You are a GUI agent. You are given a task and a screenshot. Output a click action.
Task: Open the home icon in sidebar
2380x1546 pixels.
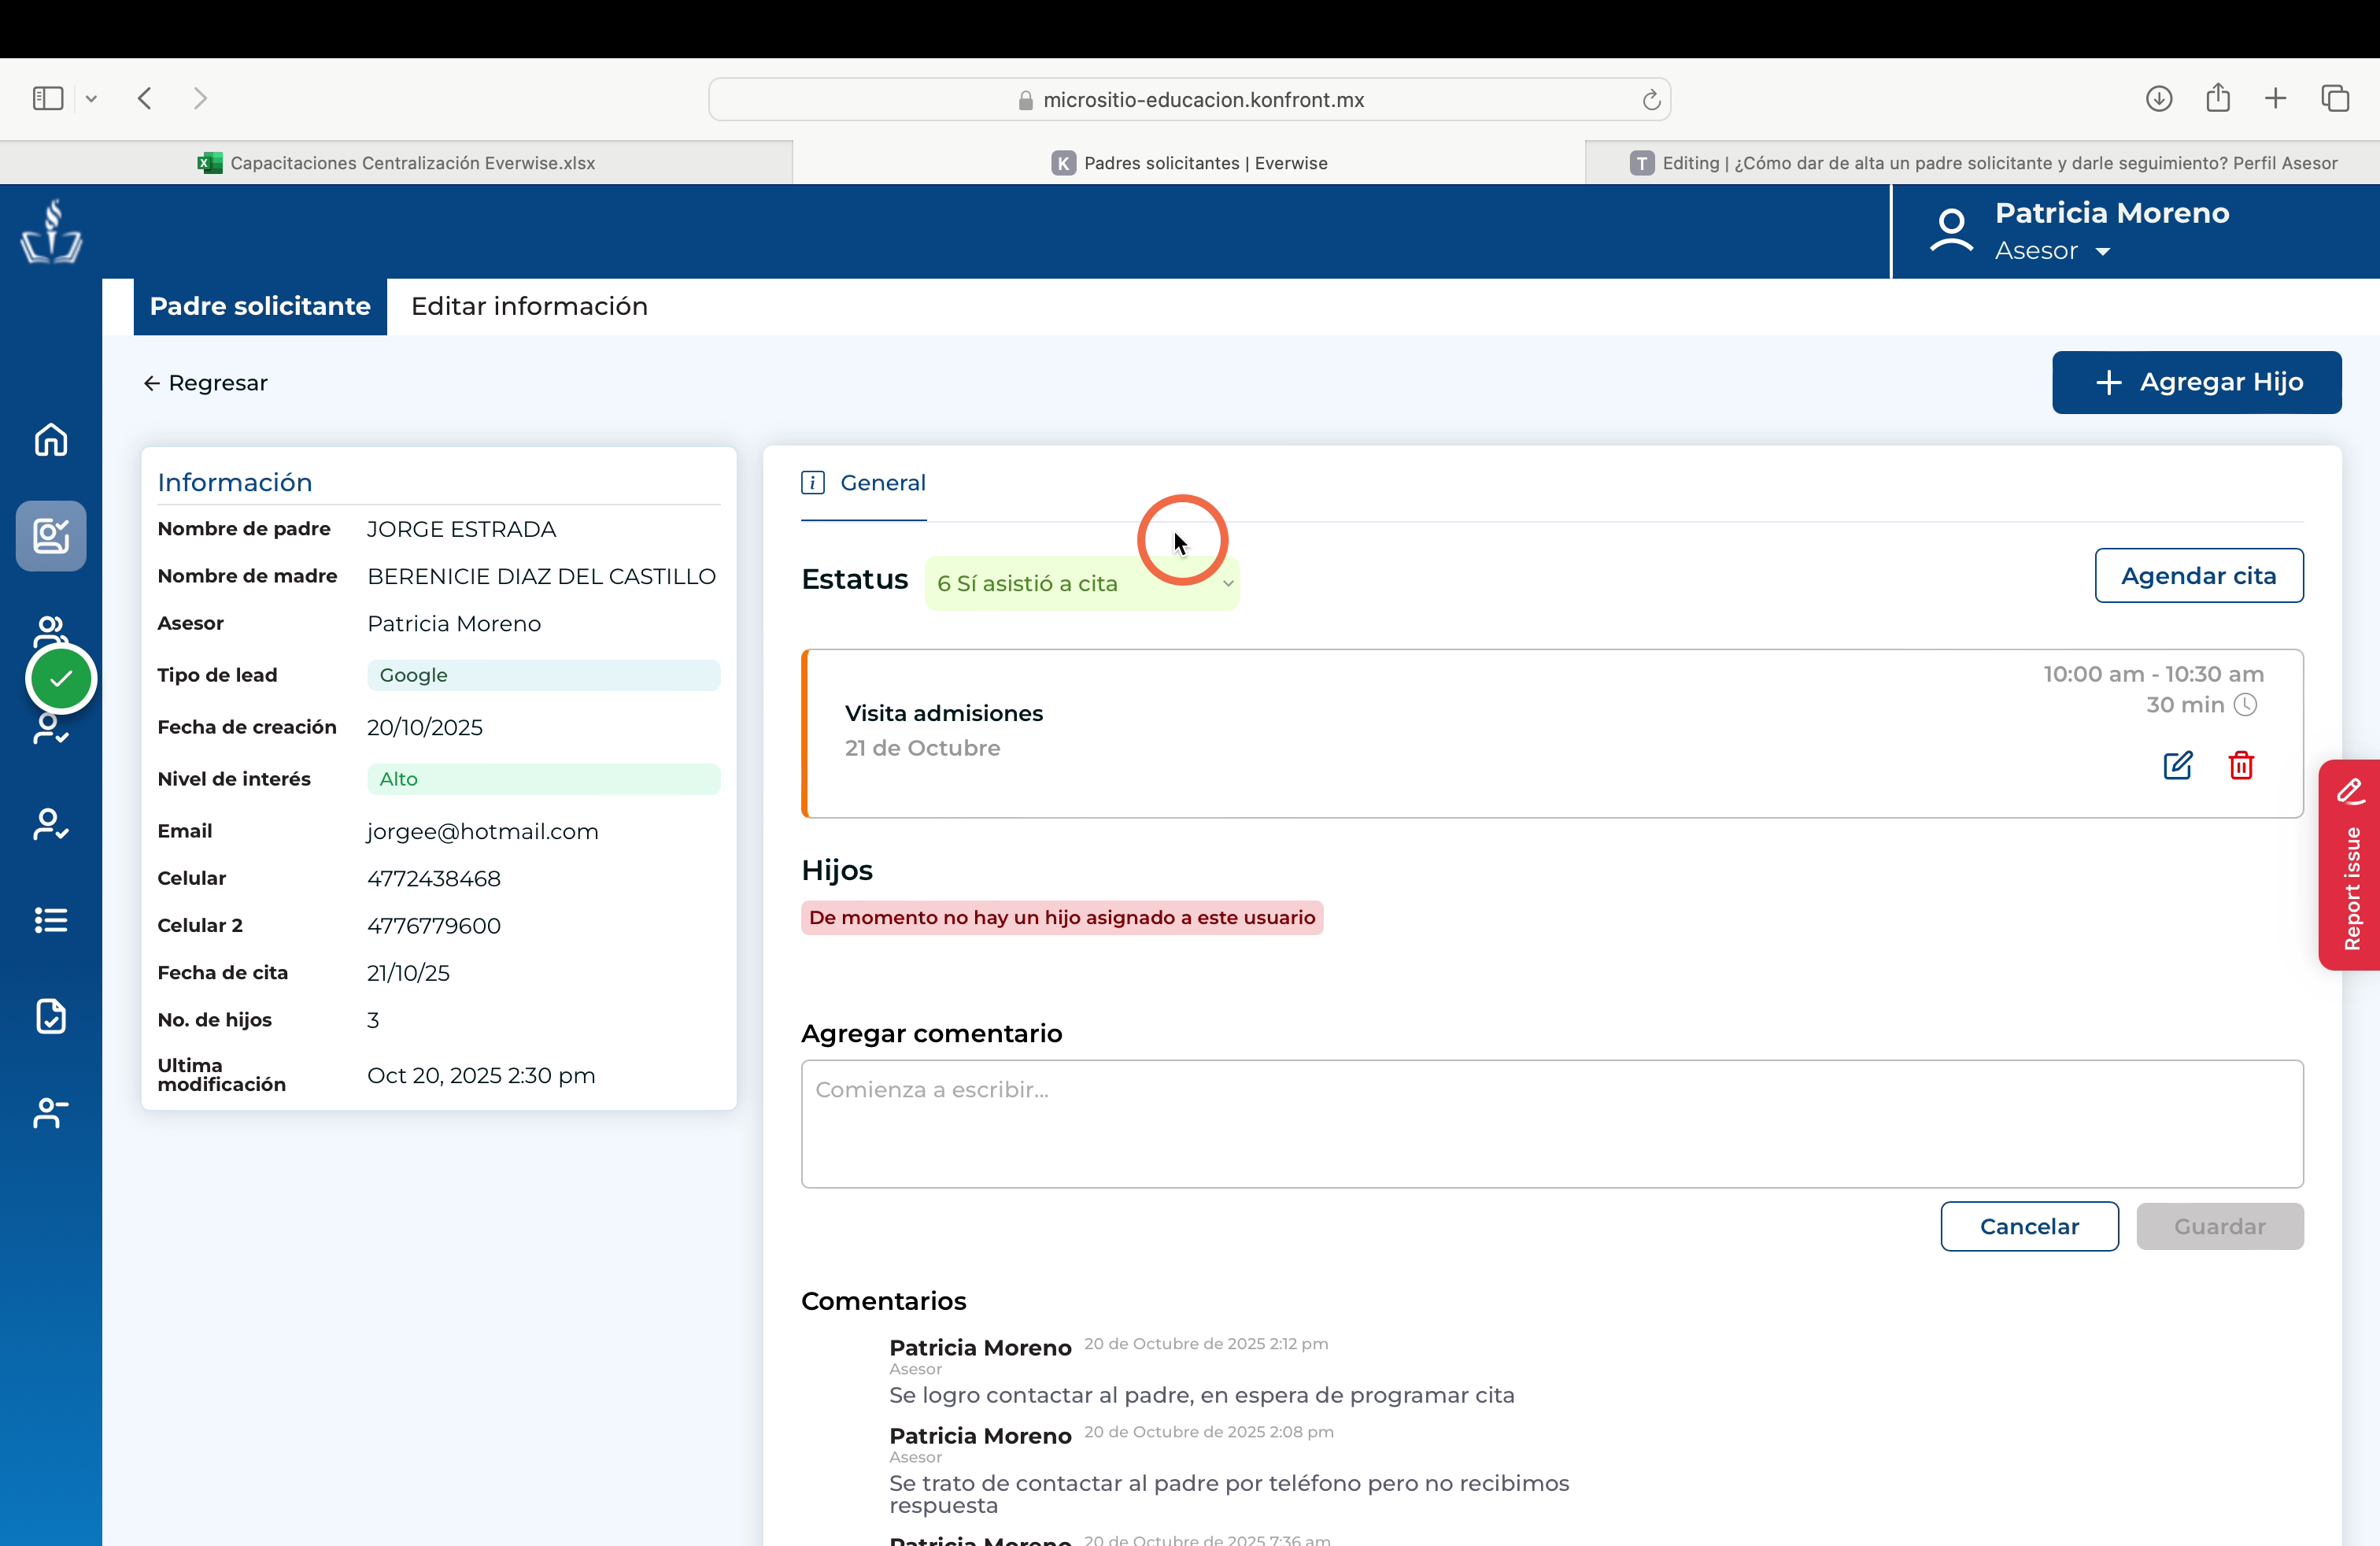[x=51, y=439]
